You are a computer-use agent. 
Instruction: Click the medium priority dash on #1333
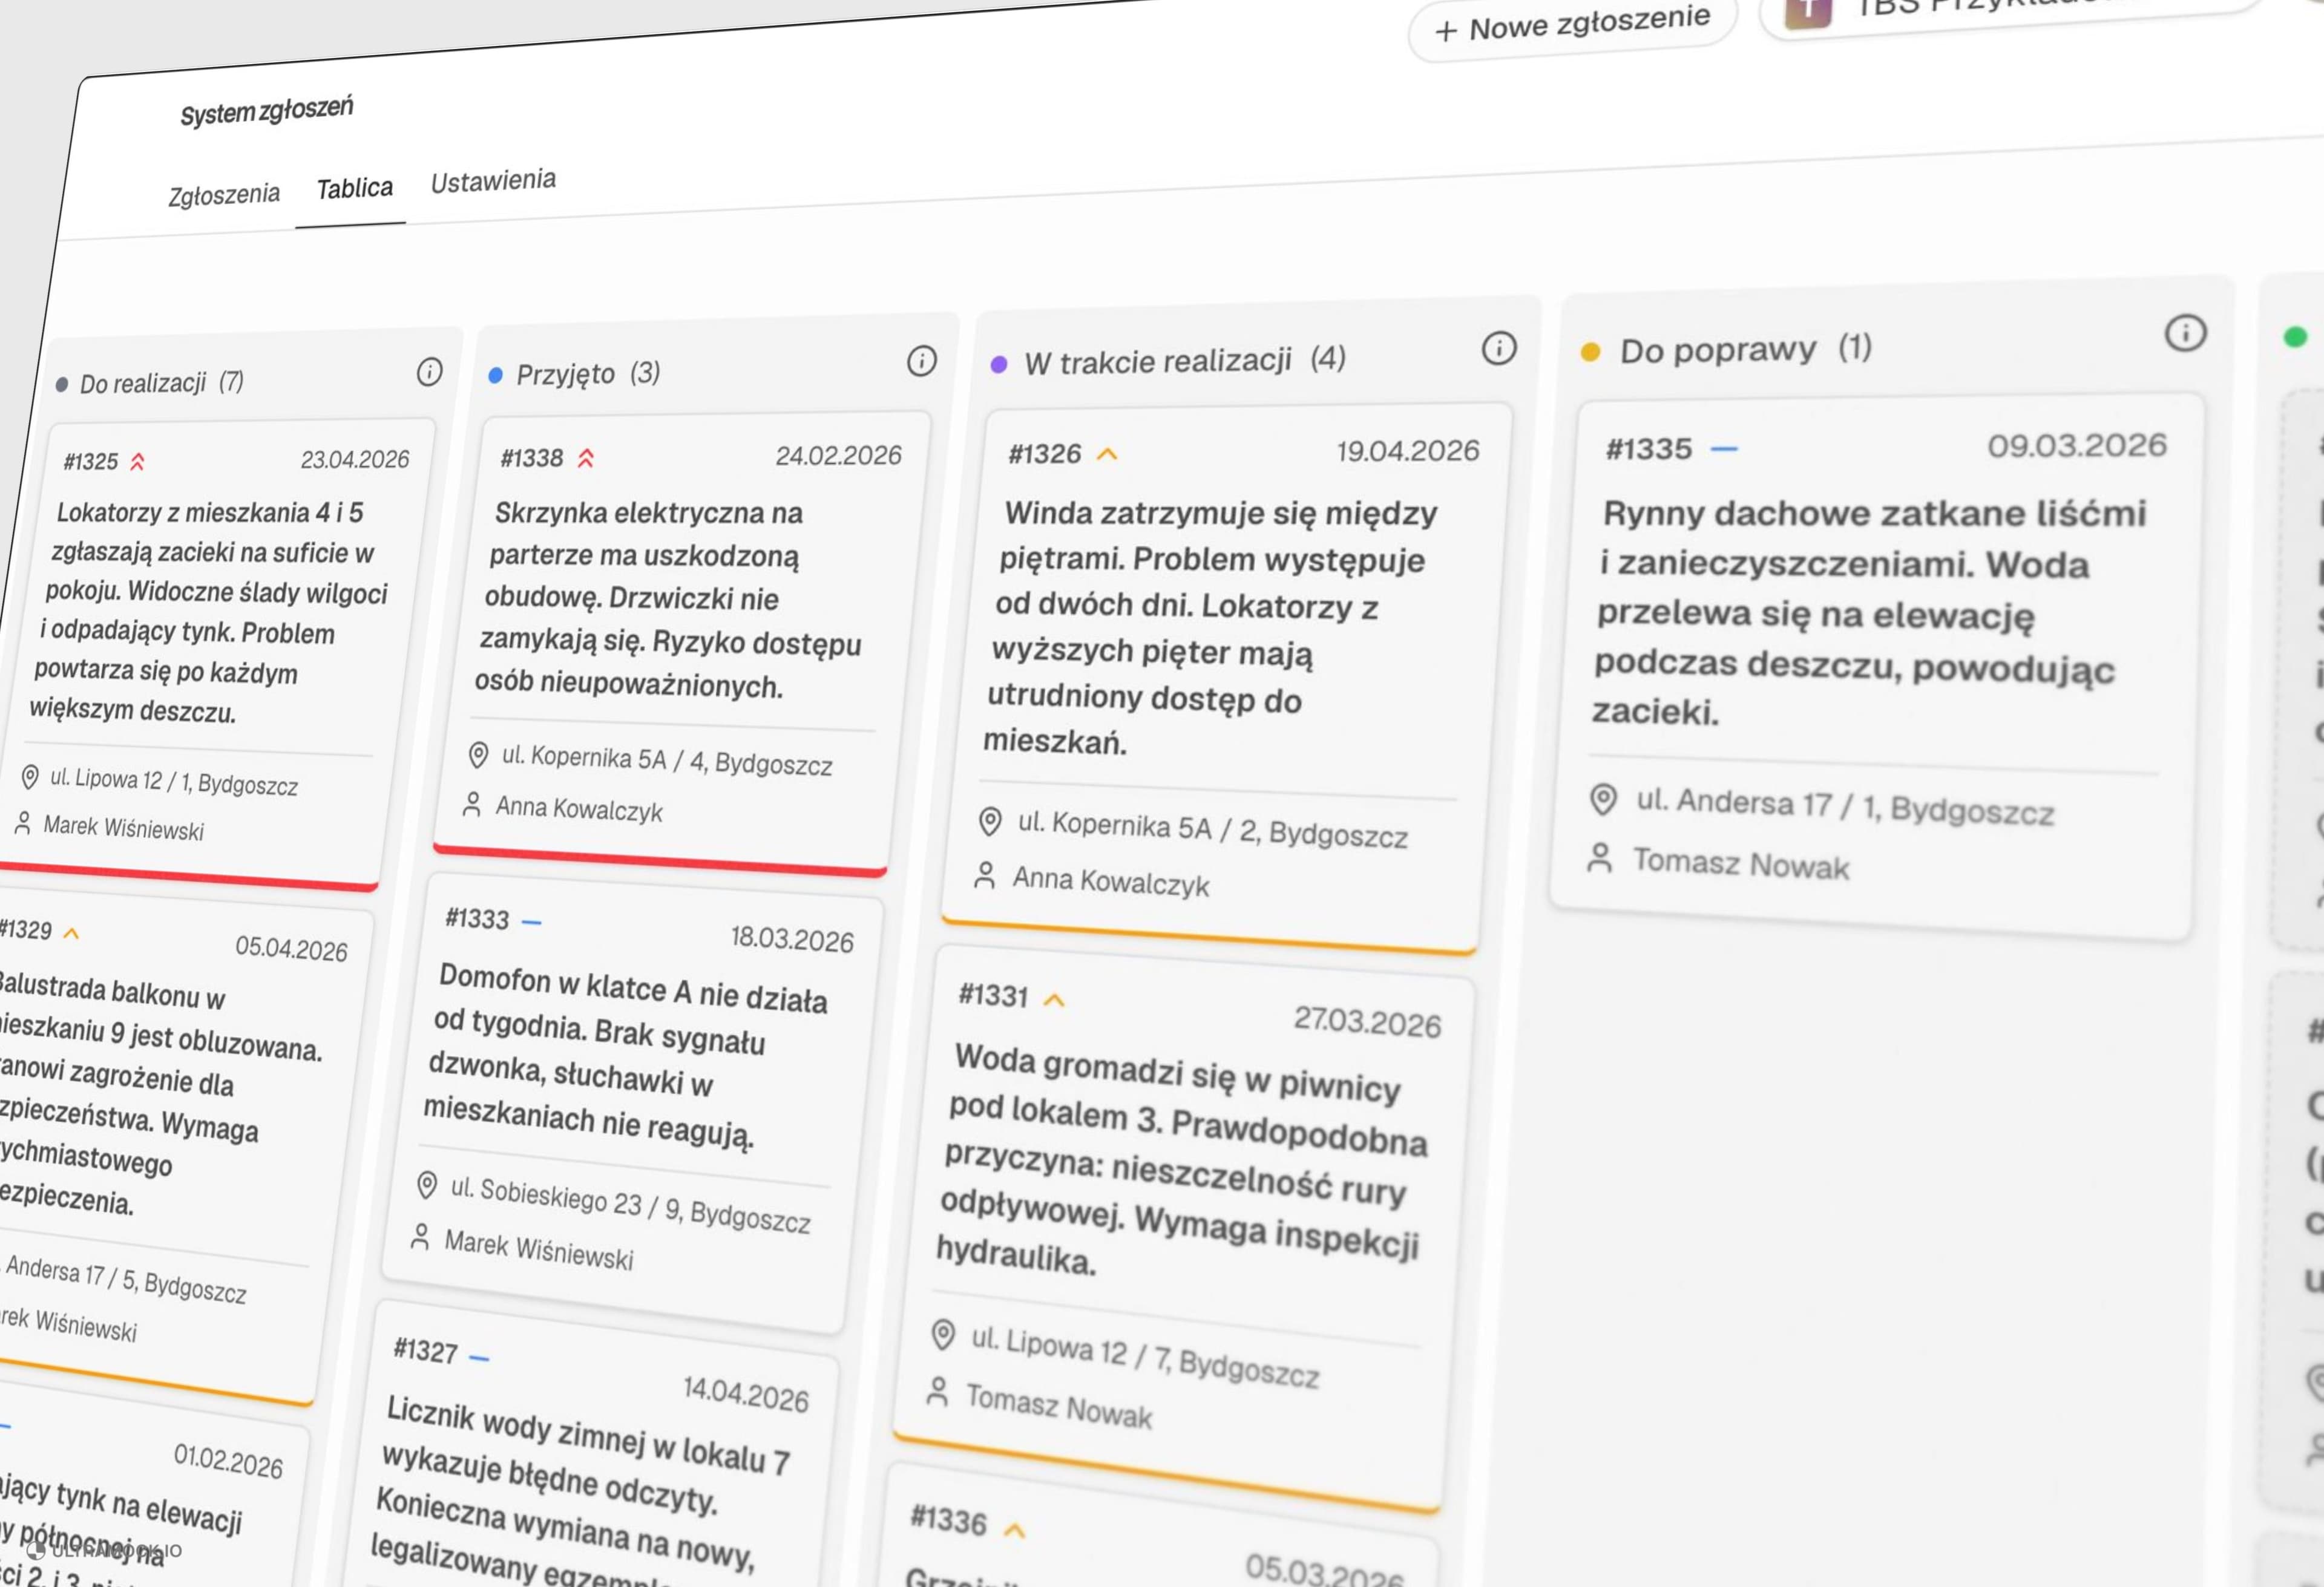point(531,921)
